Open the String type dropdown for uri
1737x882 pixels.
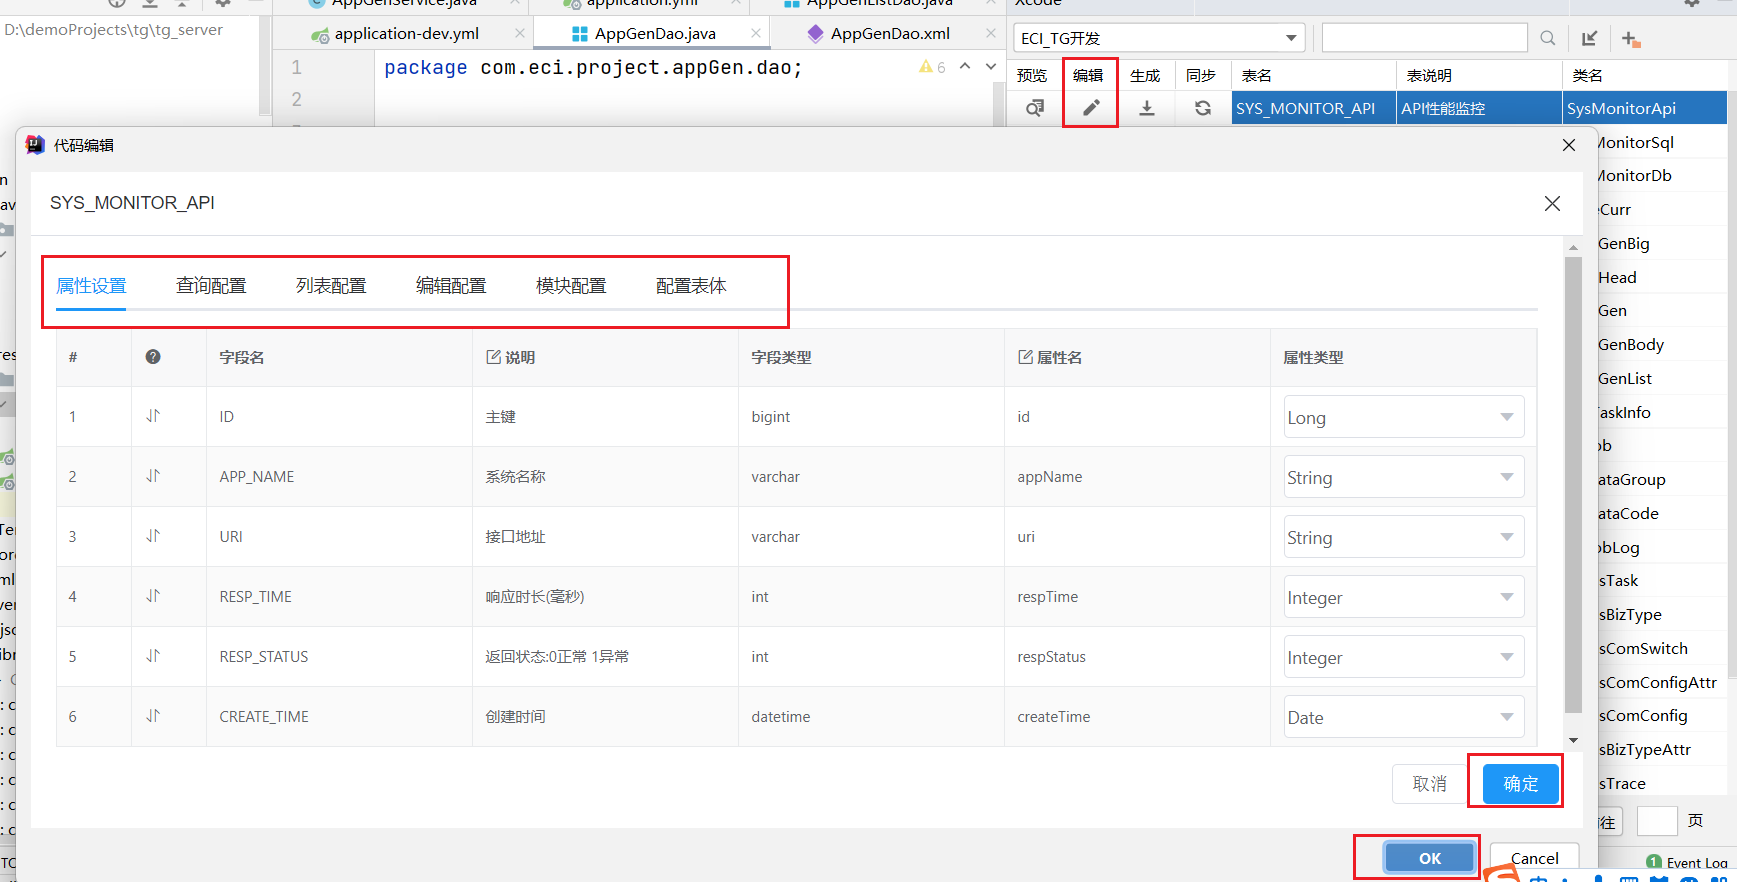tap(1404, 537)
